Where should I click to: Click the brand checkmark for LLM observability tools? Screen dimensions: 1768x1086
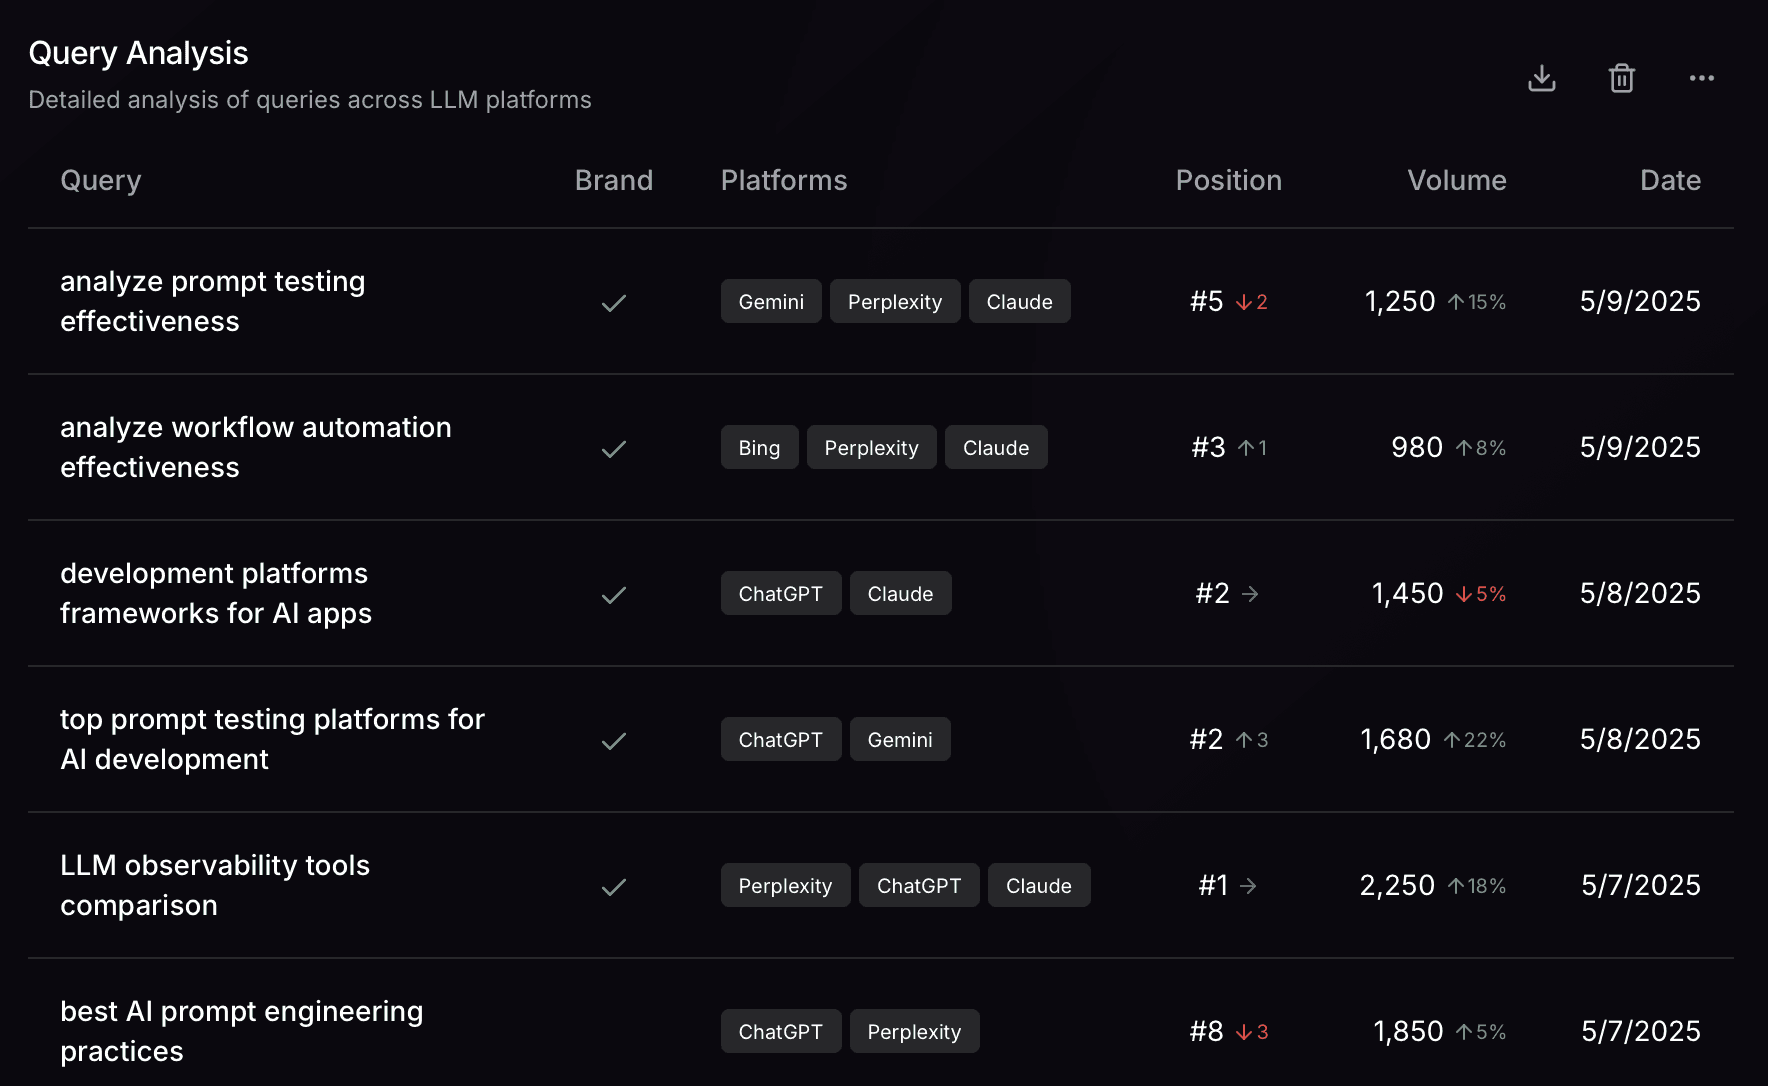[x=614, y=886]
